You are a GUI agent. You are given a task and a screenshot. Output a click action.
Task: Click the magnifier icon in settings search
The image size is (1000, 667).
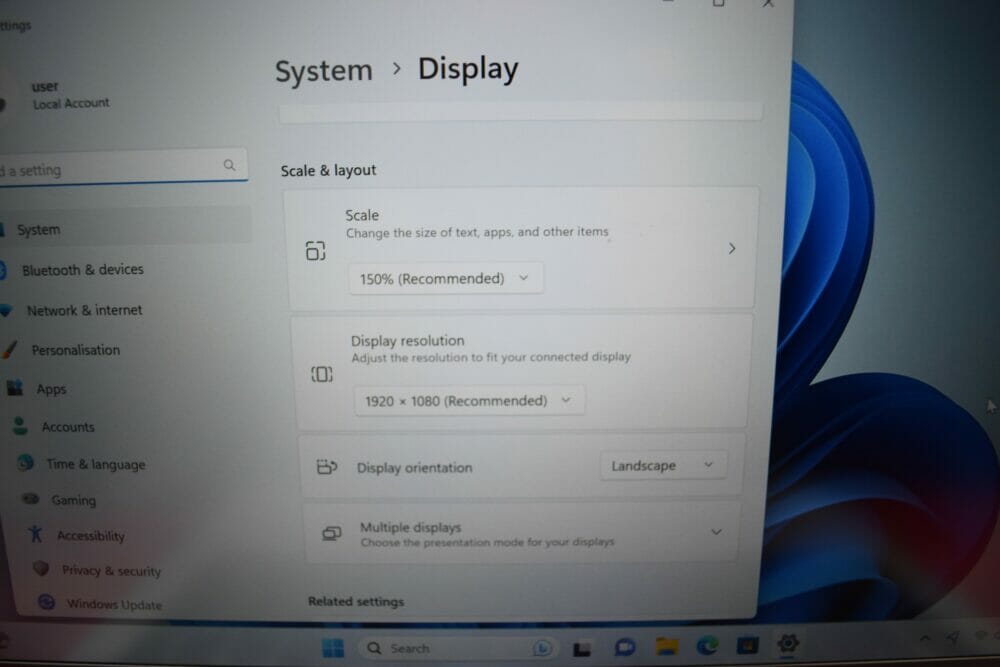230,165
